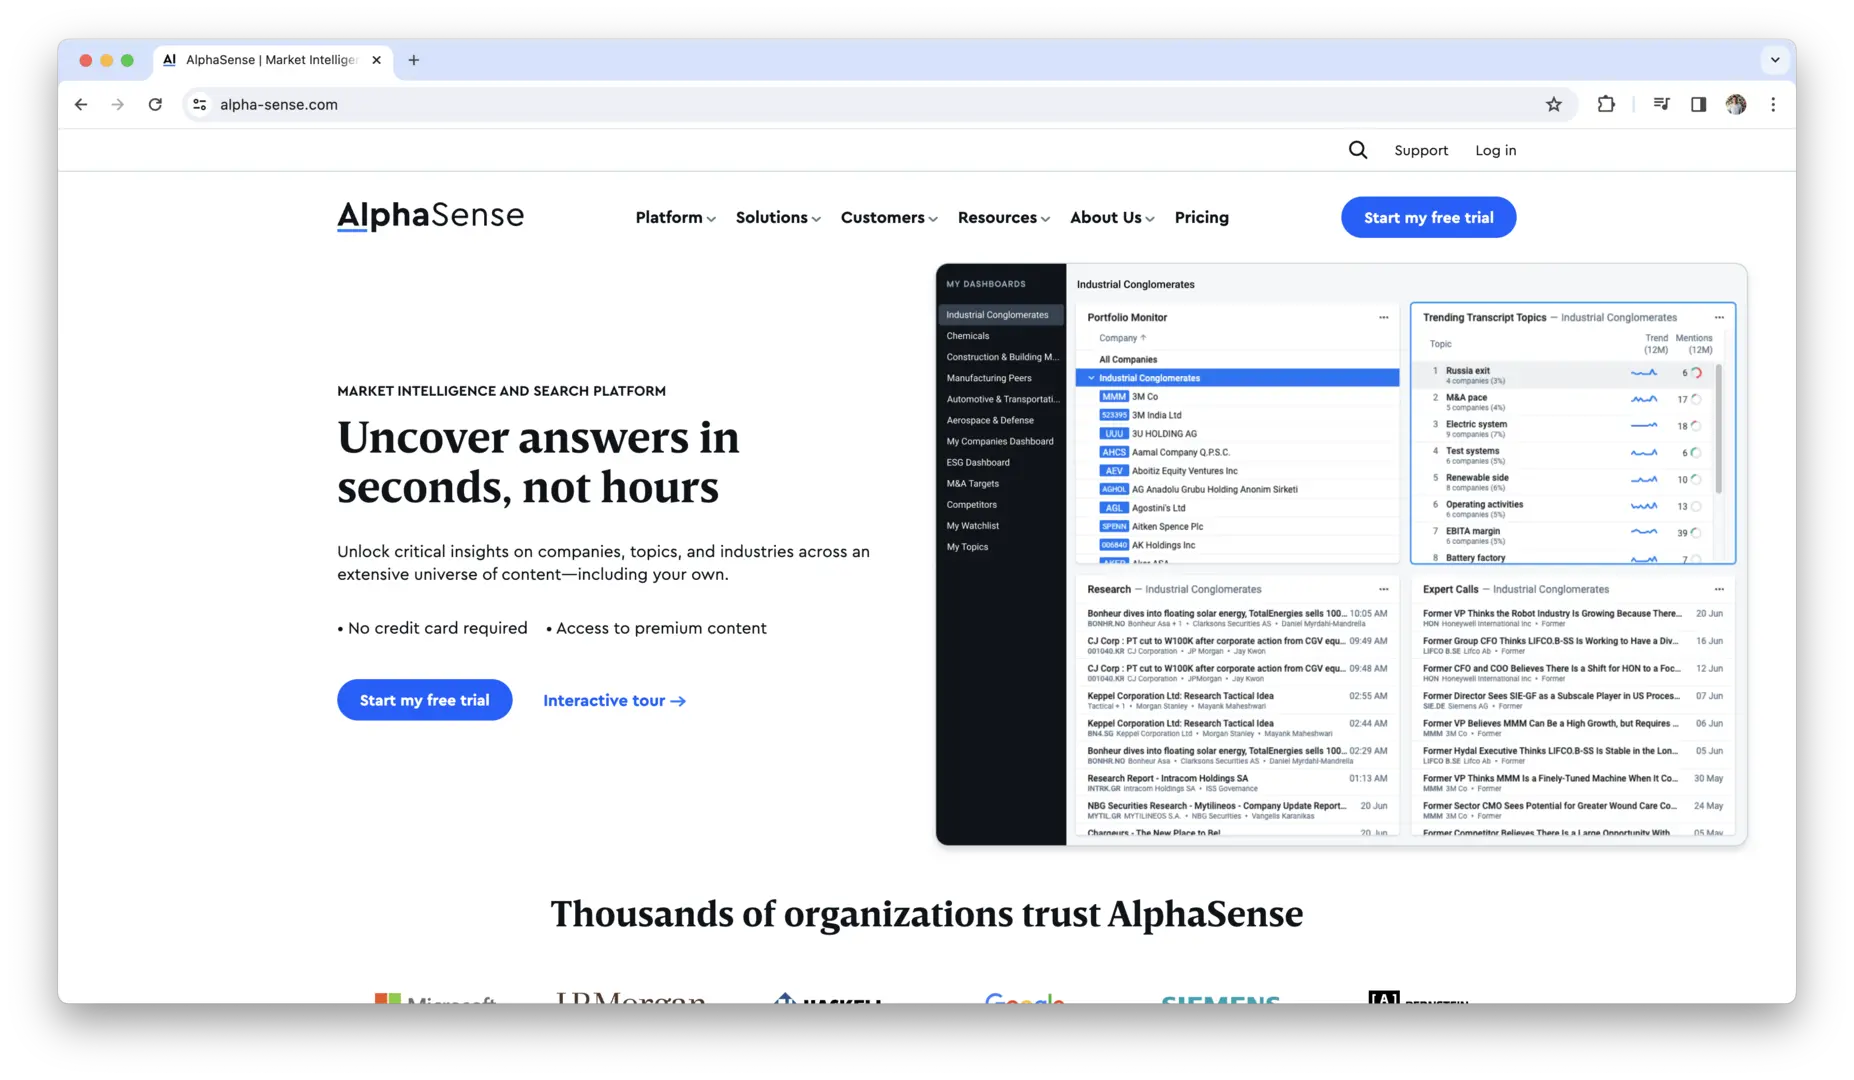This screenshot has height=1080, width=1854.
Task: Expand the Solutions dropdown menu
Action: point(778,218)
